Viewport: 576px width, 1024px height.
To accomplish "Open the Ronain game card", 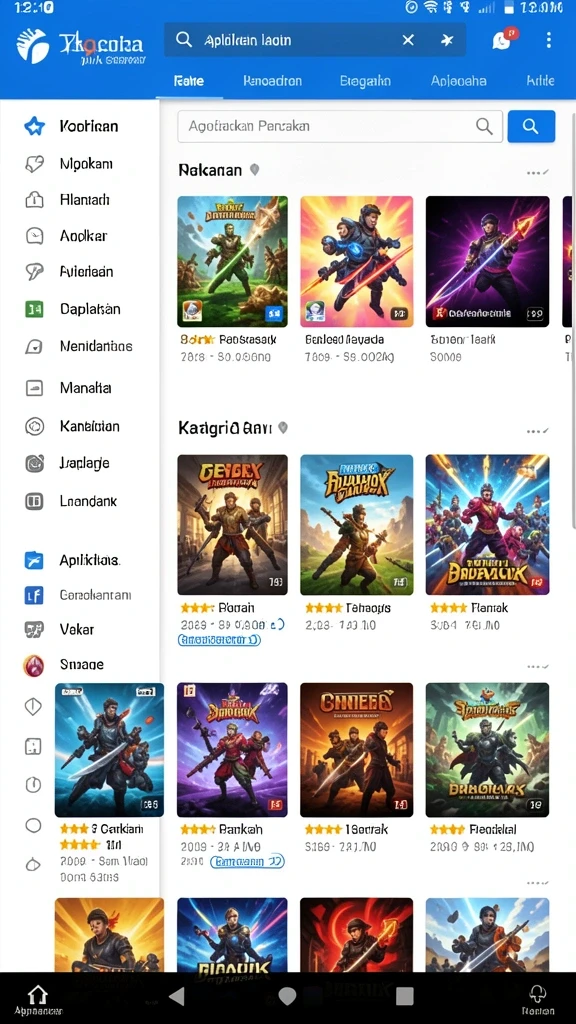I will click(232, 524).
